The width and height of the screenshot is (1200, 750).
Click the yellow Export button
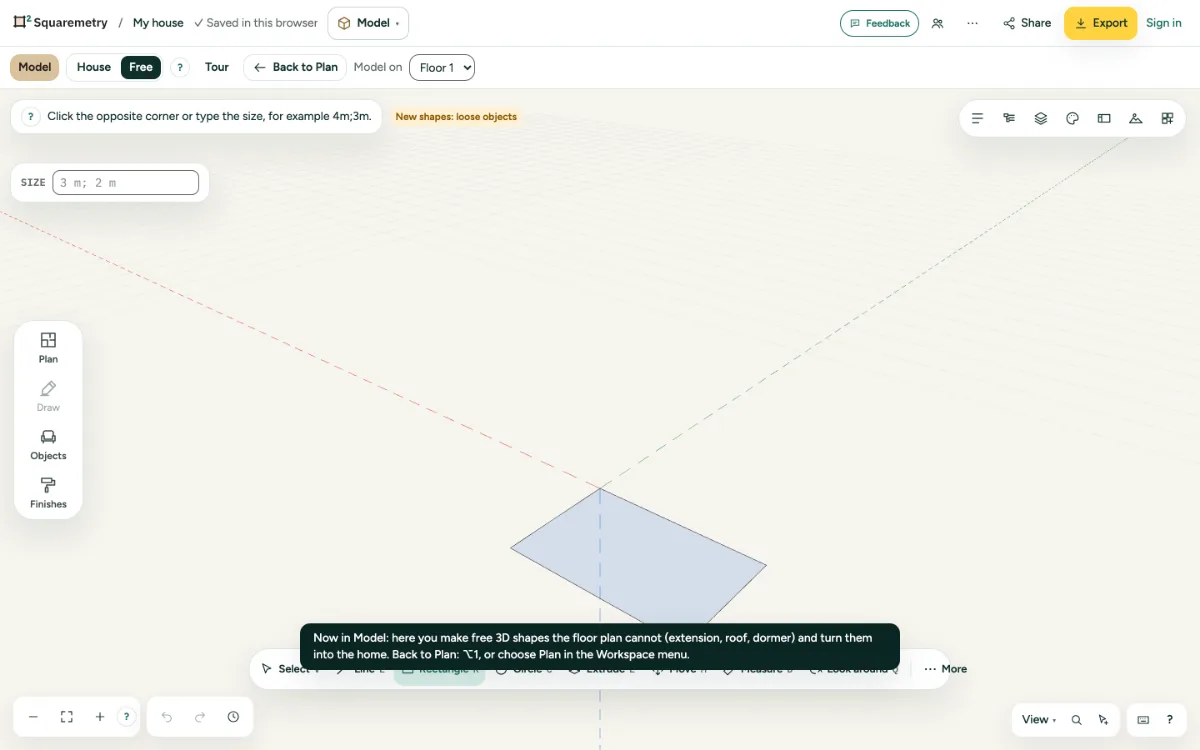pyautogui.click(x=1100, y=23)
